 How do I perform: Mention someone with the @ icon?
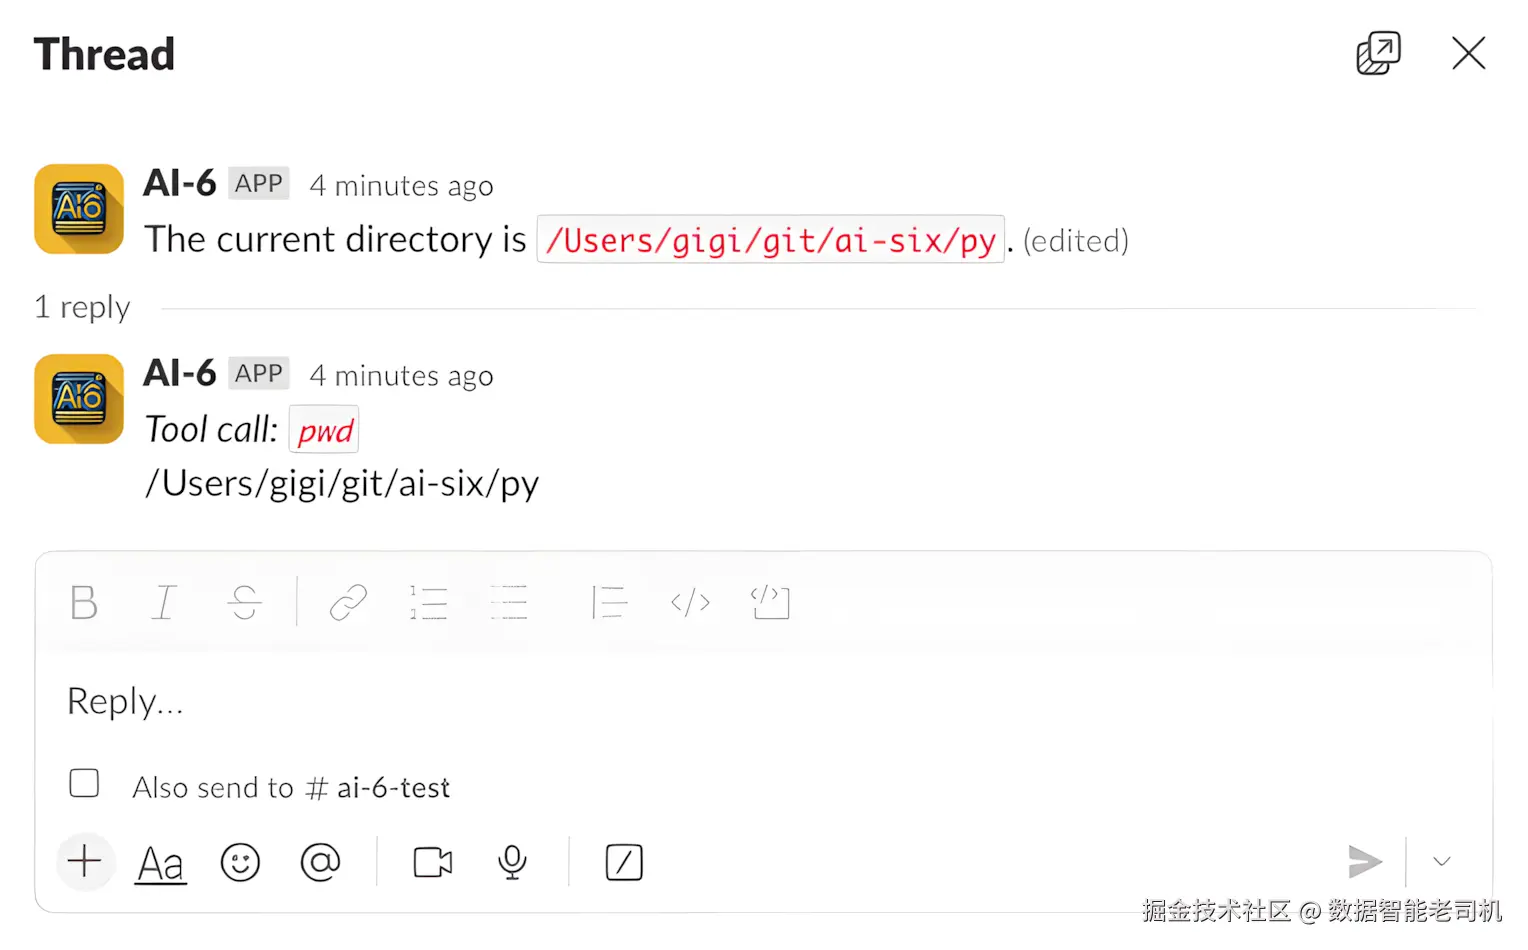coord(320,862)
